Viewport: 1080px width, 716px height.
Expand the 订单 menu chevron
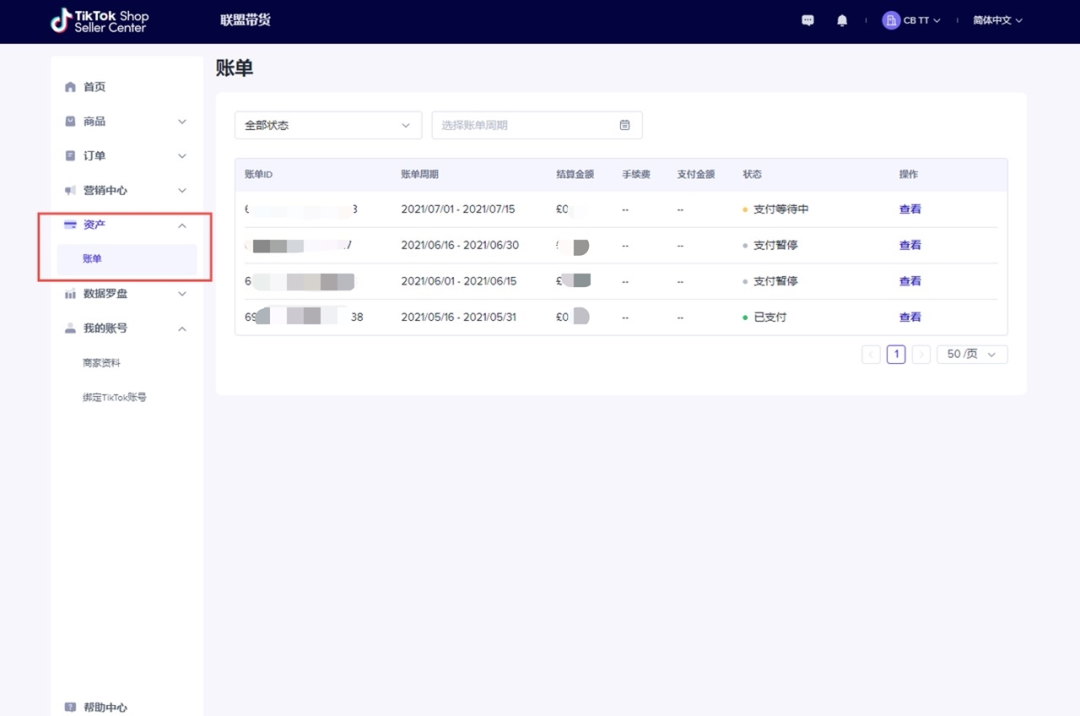(x=182, y=156)
